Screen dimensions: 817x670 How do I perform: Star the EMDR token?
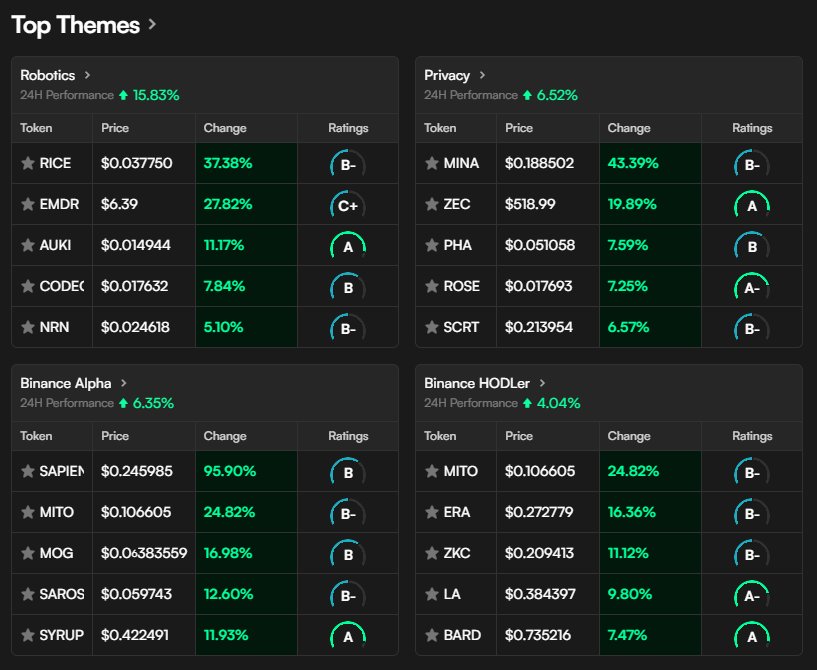pyautogui.click(x=28, y=204)
